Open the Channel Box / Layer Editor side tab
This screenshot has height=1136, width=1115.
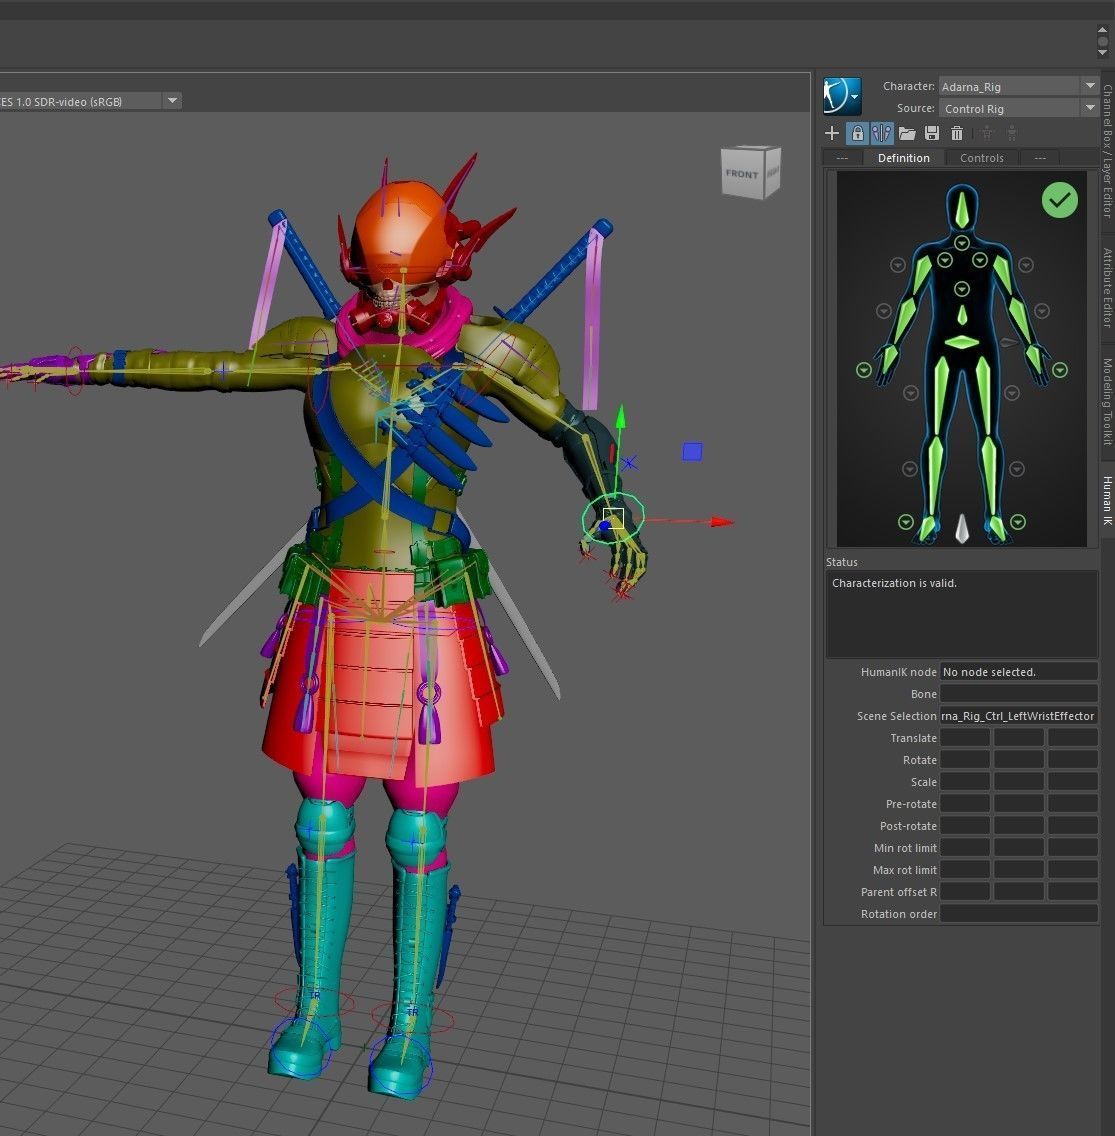pyautogui.click(x=1107, y=151)
